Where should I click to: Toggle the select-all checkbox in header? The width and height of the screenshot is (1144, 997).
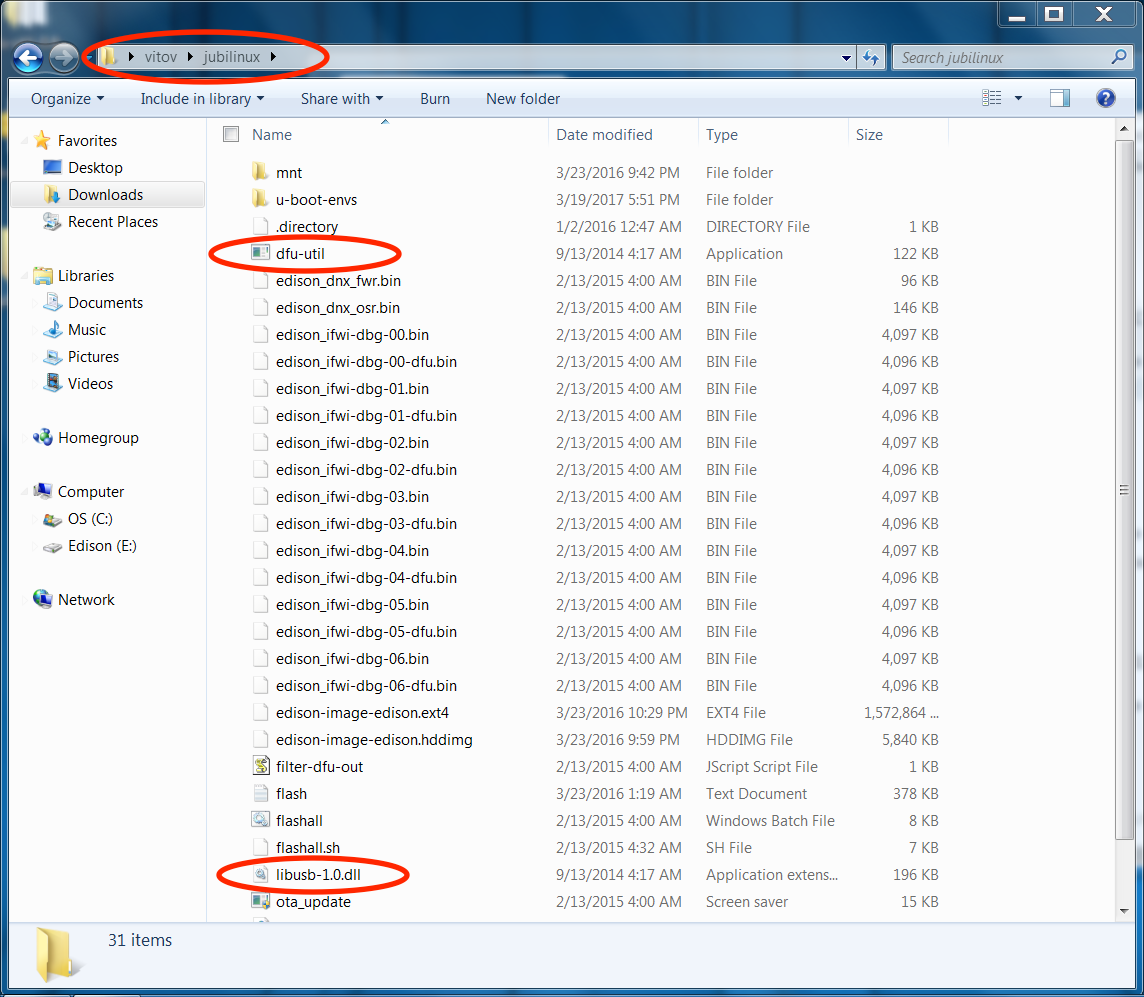click(231, 134)
